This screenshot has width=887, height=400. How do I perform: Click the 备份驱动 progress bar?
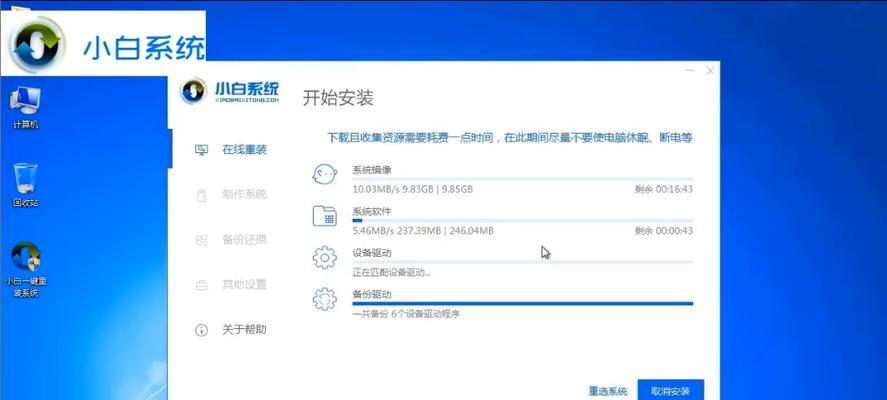click(523, 303)
